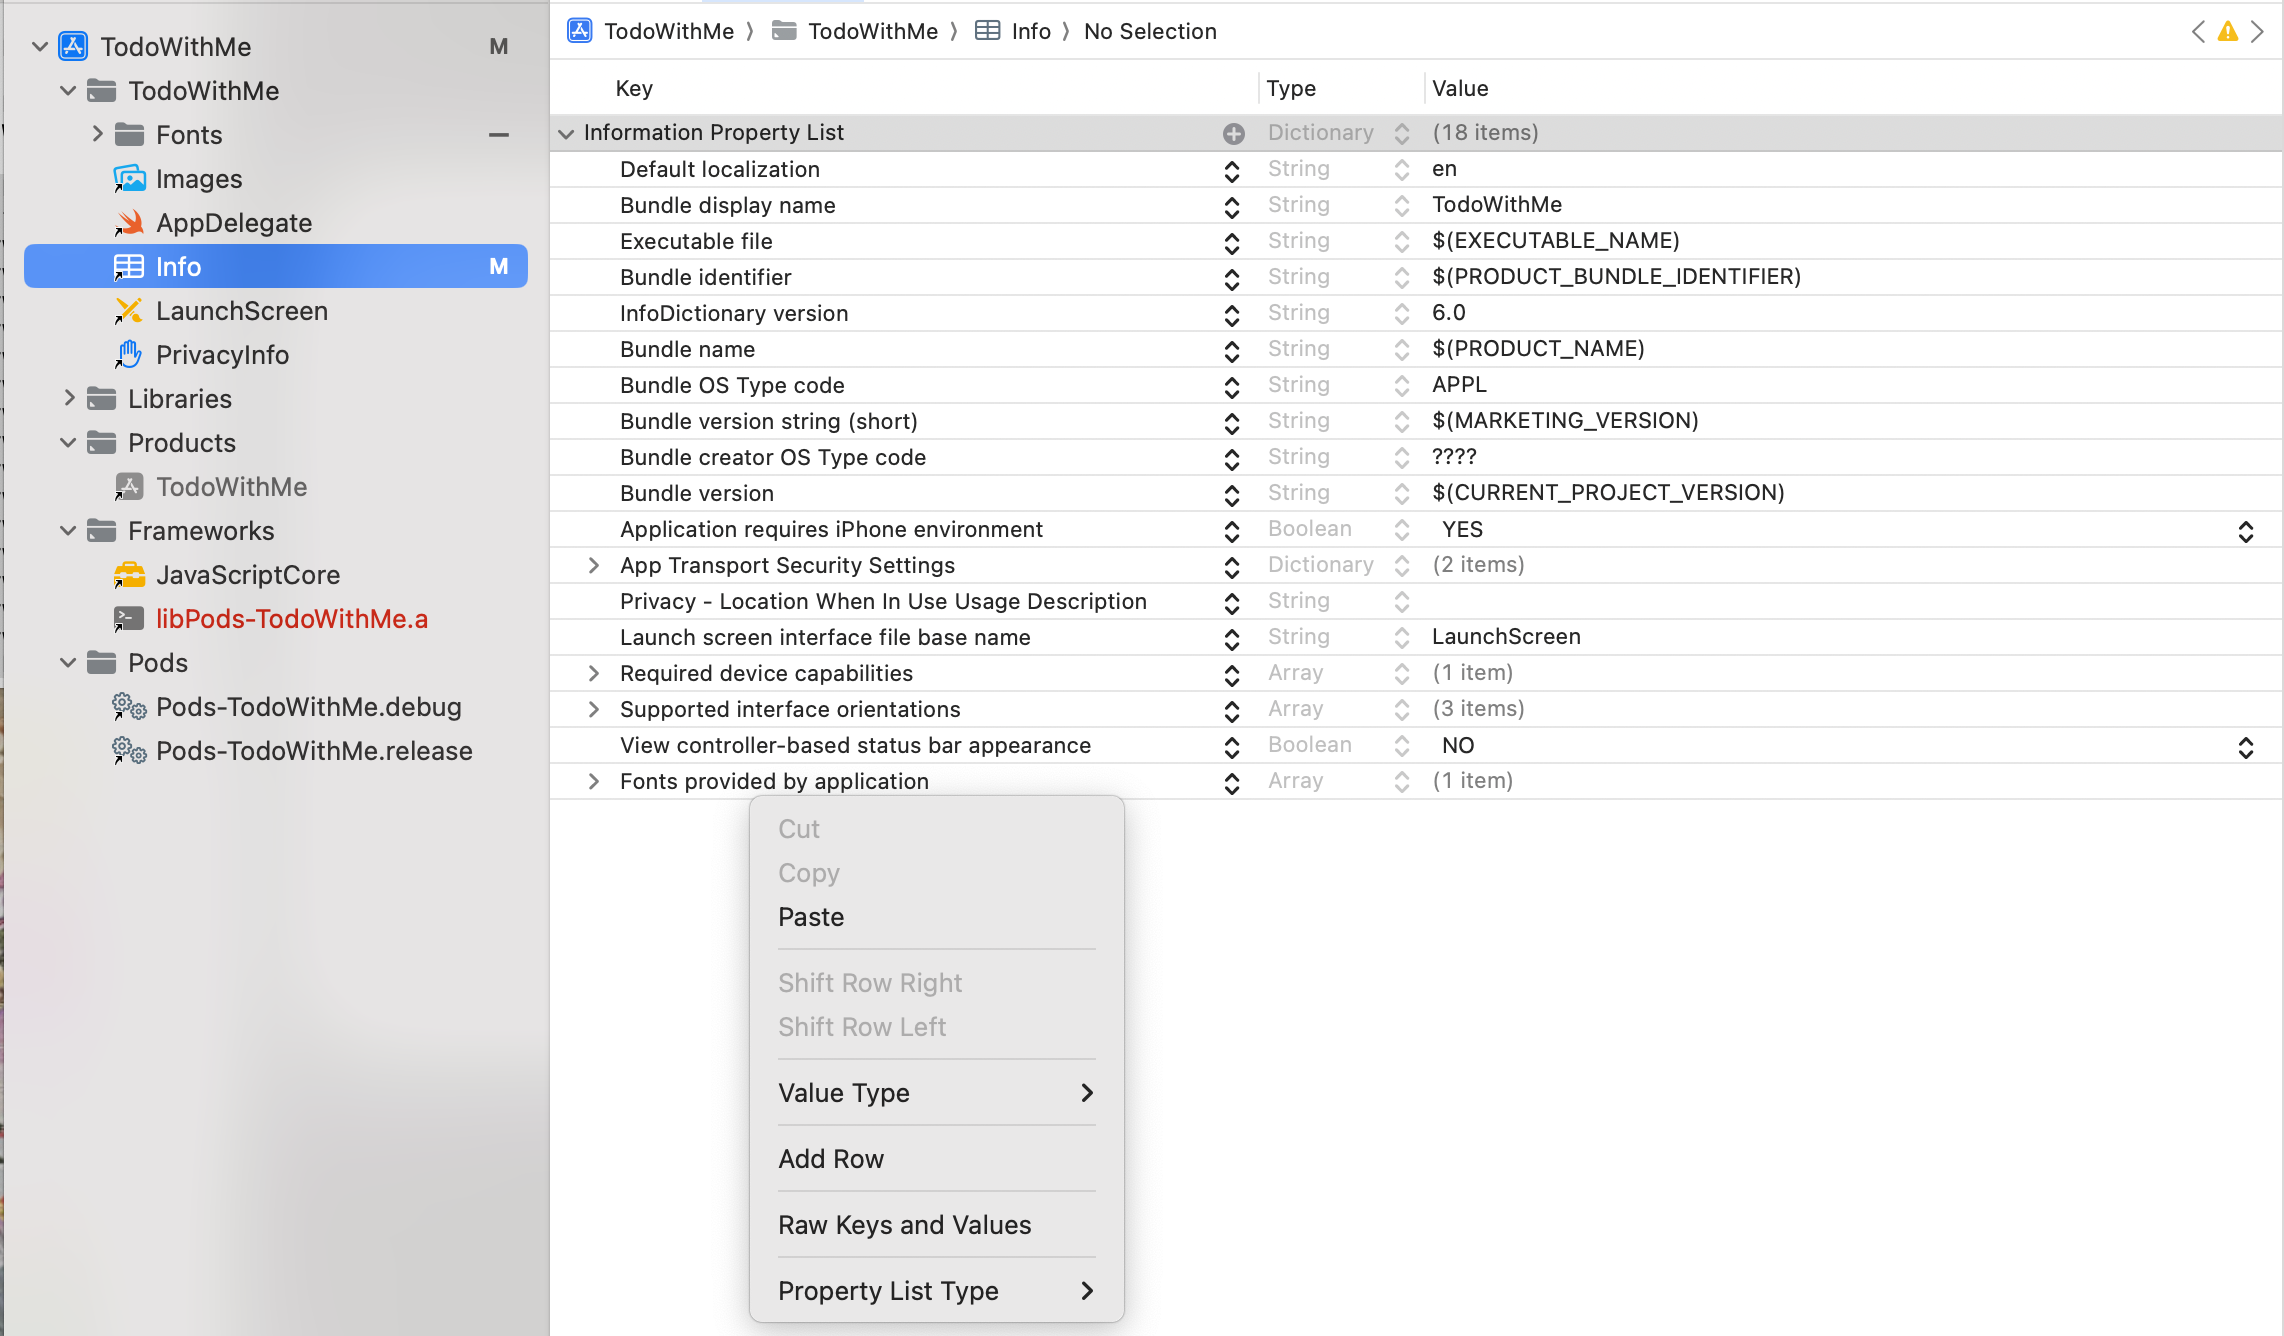Select Raw Keys and Values menu item
Viewport: 2284px width, 1336px height.
coord(904,1225)
